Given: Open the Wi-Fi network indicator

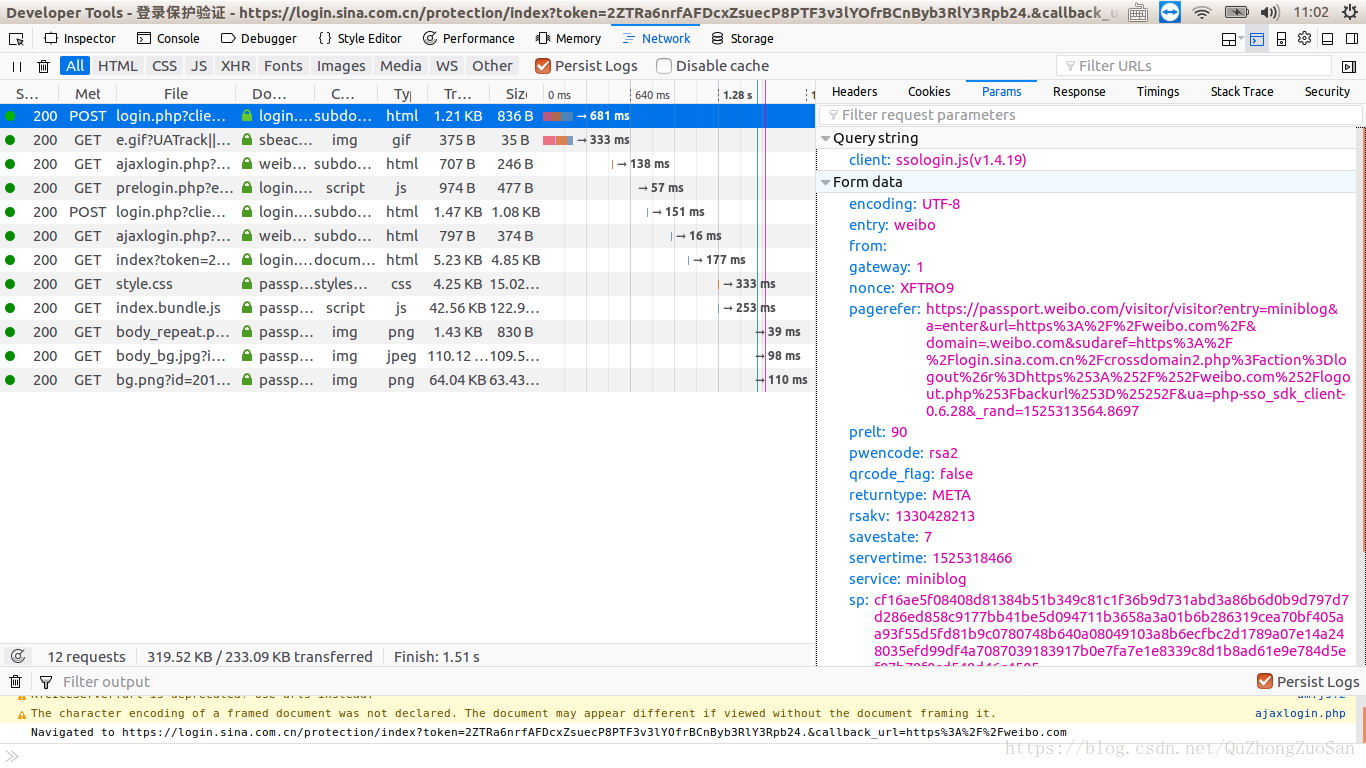Looking at the screenshot, I should (x=1202, y=12).
